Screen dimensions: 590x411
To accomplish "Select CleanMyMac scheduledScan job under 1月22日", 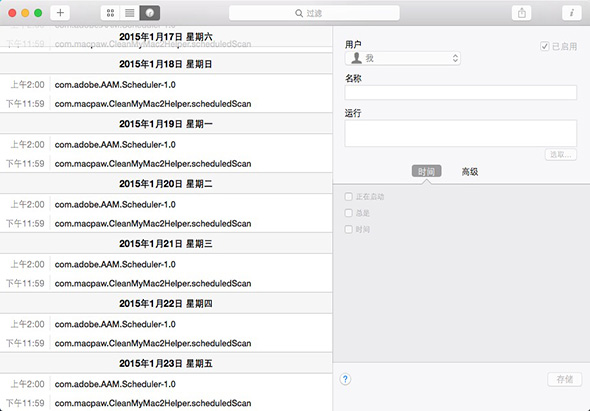I will (166, 343).
